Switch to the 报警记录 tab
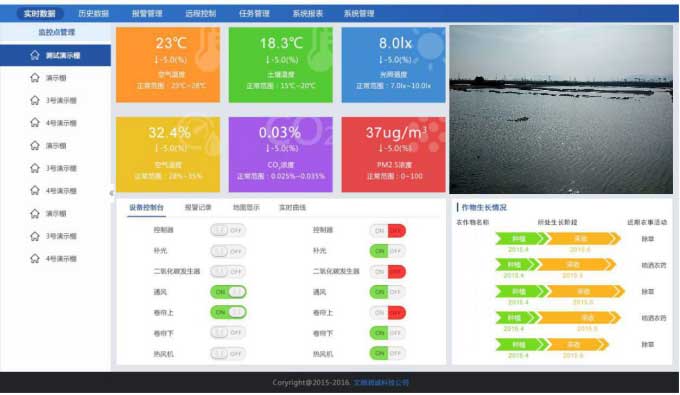 [x=198, y=207]
